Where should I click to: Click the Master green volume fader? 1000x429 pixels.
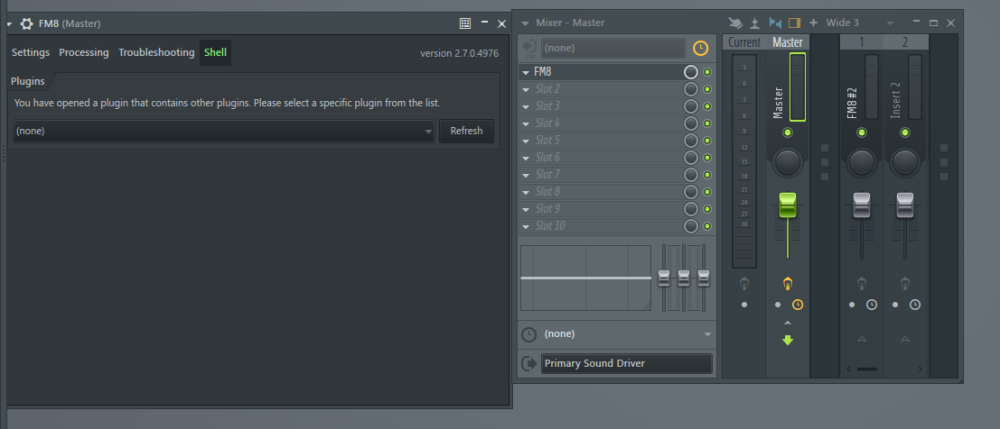[x=788, y=205]
